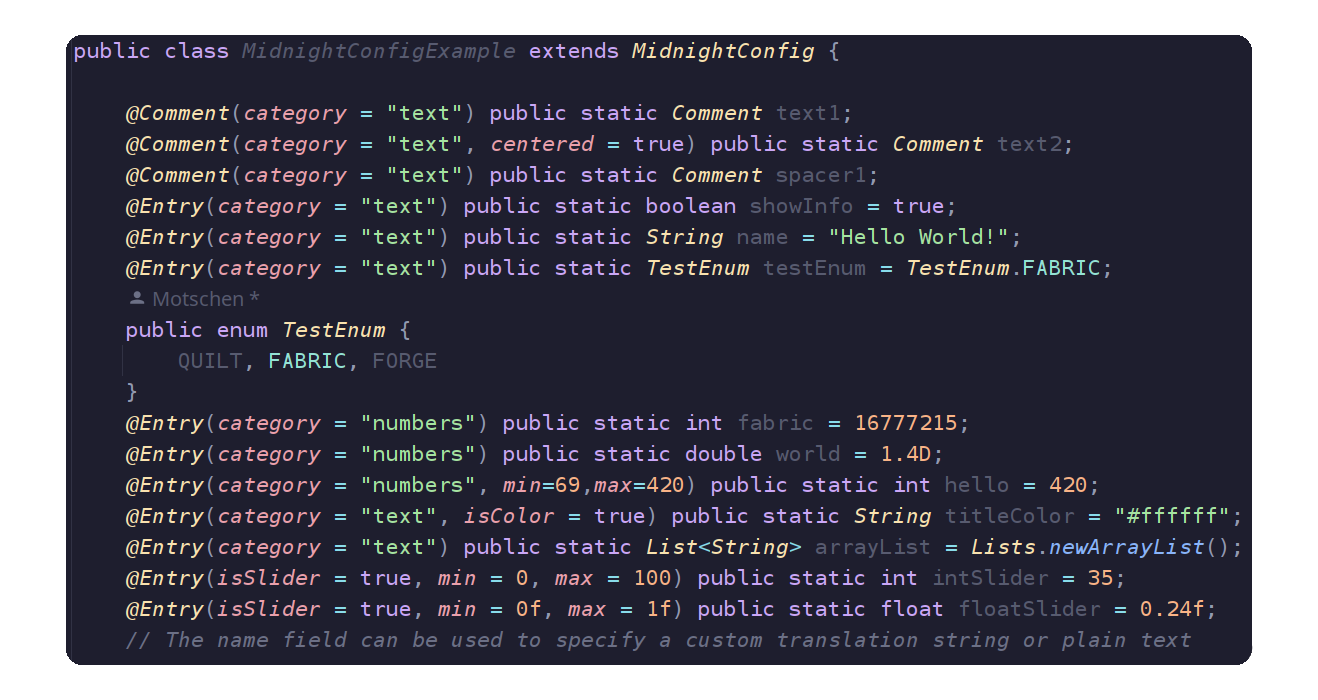Viewport: 1318px width, 700px height.
Task: Click the 1.4D double value
Action: (x=906, y=454)
